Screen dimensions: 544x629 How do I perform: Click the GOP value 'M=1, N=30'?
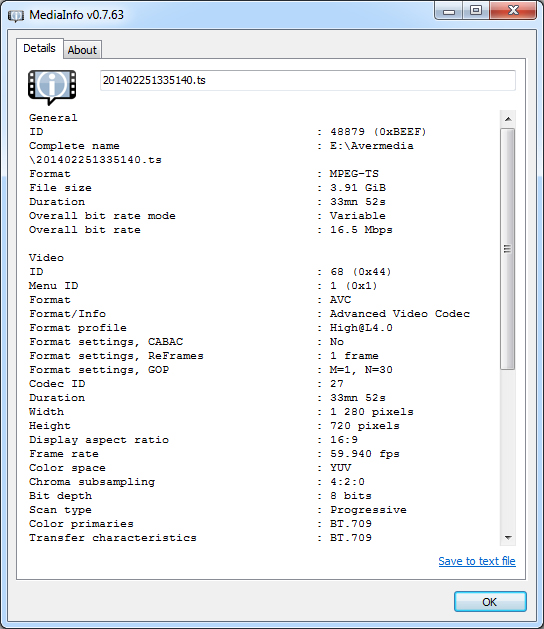coord(361,370)
